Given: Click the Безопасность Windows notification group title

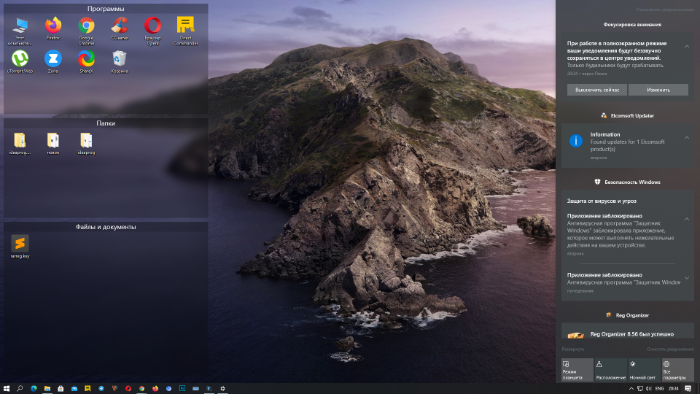Looking at the screenshot, I should pos(632,182).
